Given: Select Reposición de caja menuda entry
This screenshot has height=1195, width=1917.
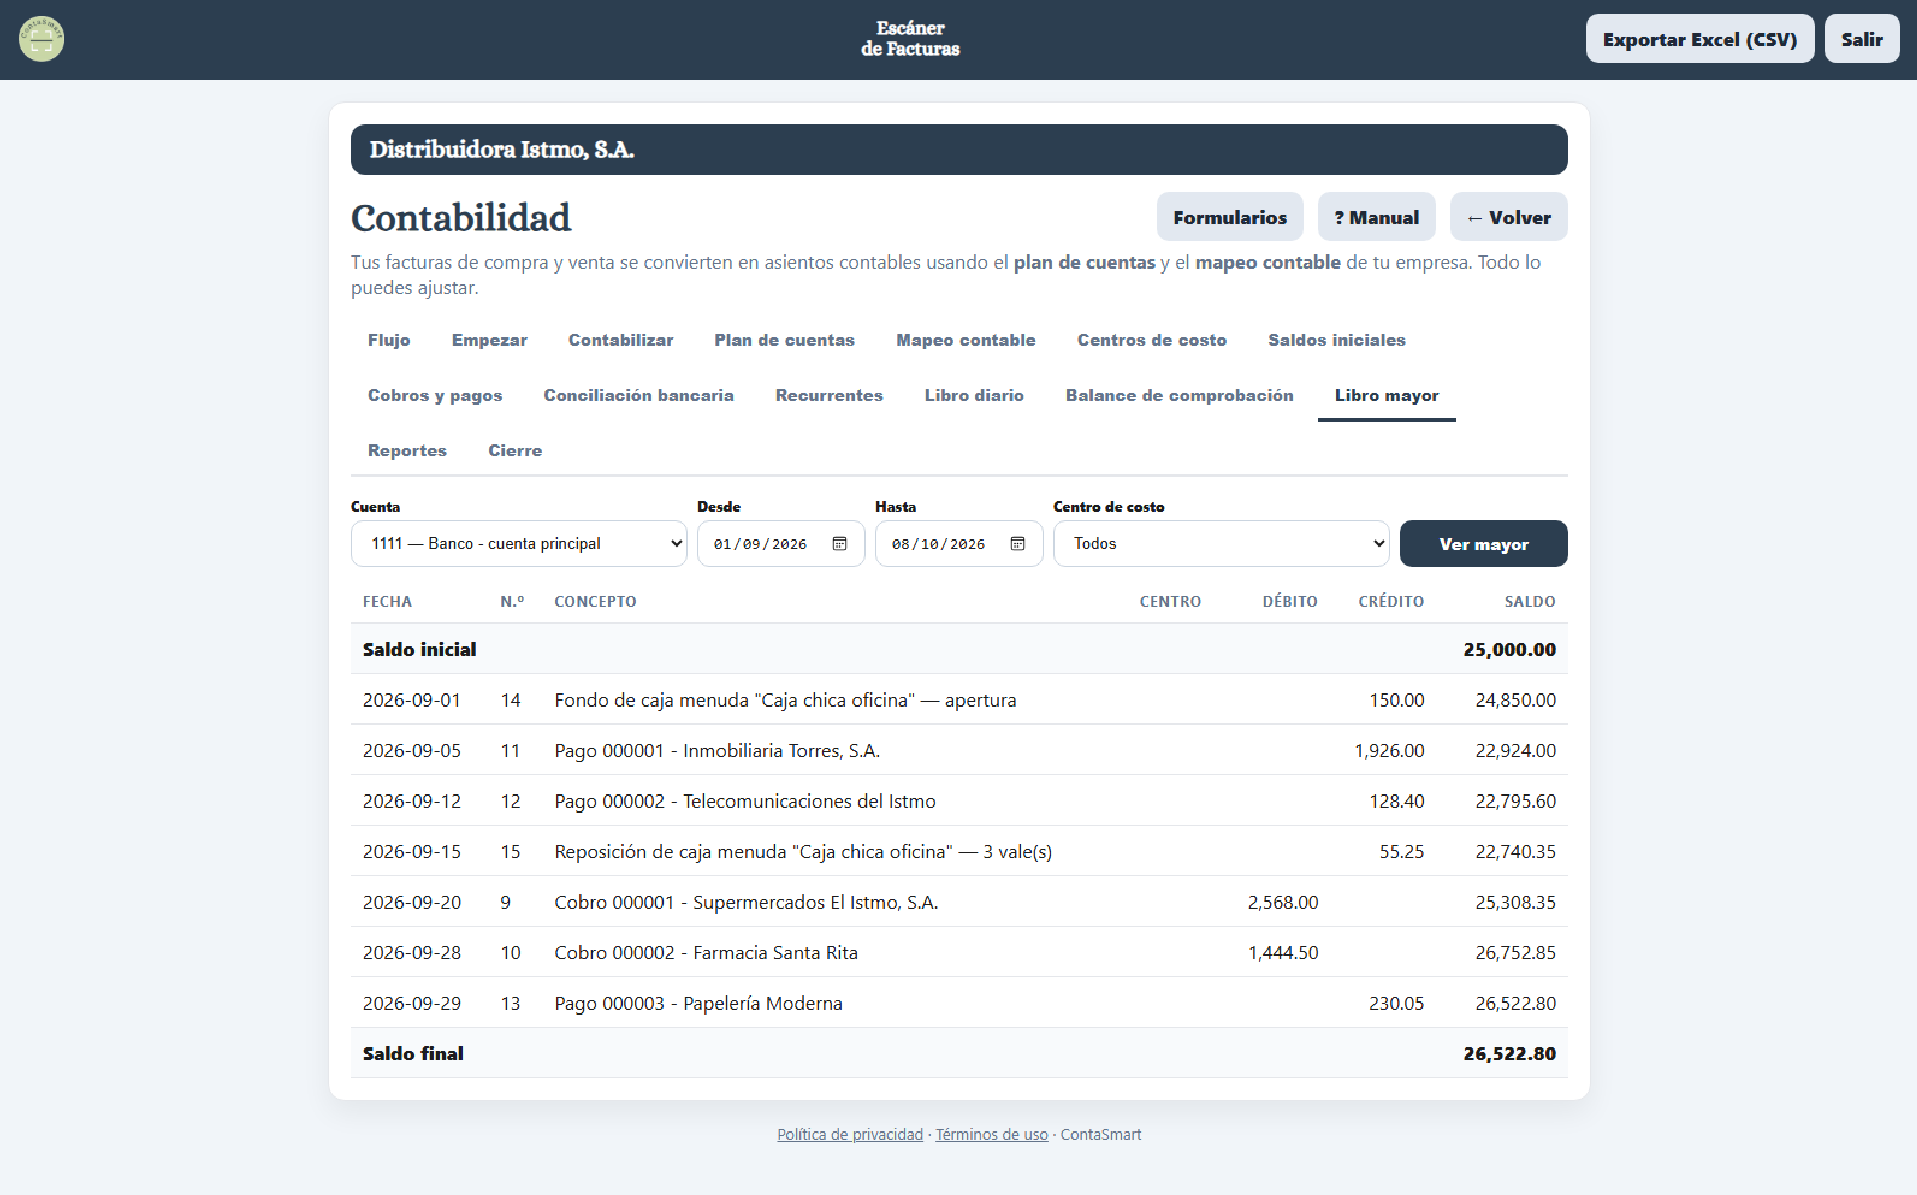Looking at the screenshot, I should (x=959, y=851).
